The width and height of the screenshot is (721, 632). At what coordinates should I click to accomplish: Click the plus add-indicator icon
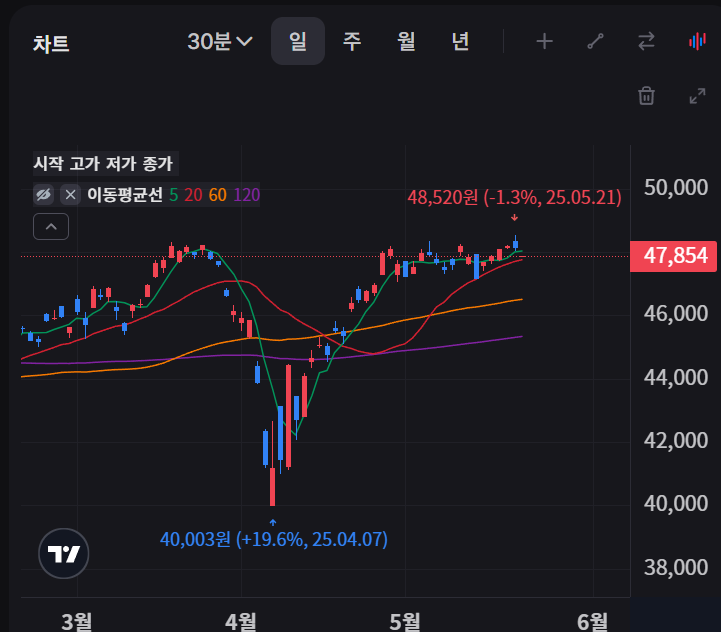(x=544, y=41)
